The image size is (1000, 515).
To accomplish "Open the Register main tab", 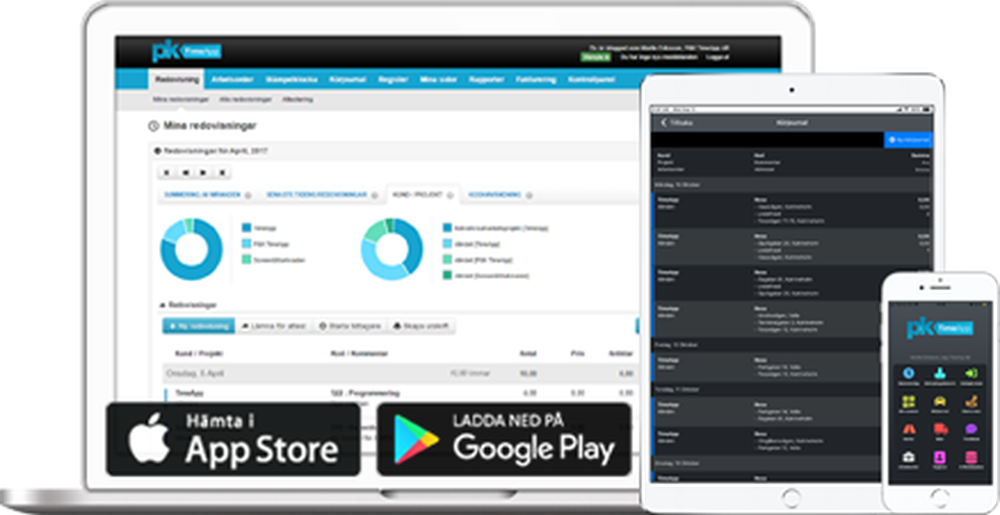I will pyautogui.click(x=393, y=80).
